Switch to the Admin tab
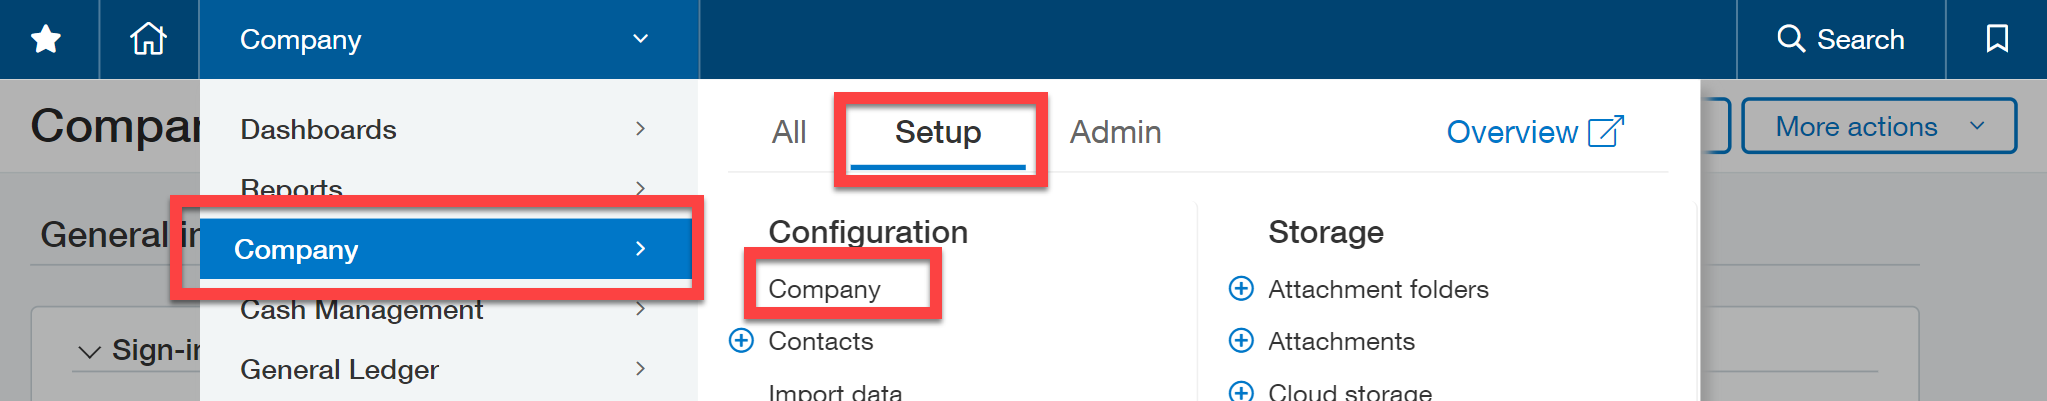This screenshot has width=2047, height=401. (x=1116, y=132)
